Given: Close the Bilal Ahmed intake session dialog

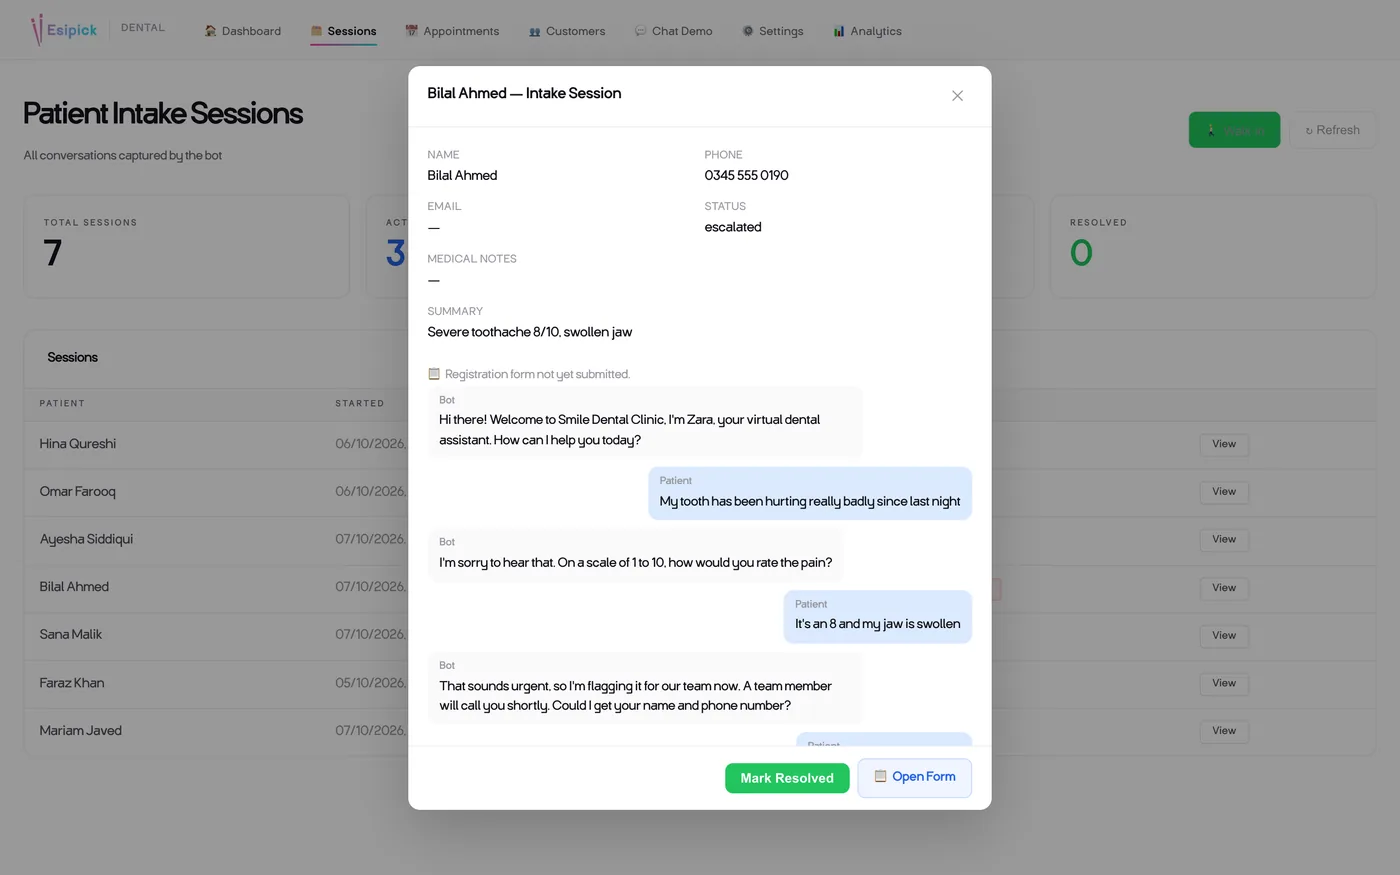Looking at the screenshot, I should (957, 96).
